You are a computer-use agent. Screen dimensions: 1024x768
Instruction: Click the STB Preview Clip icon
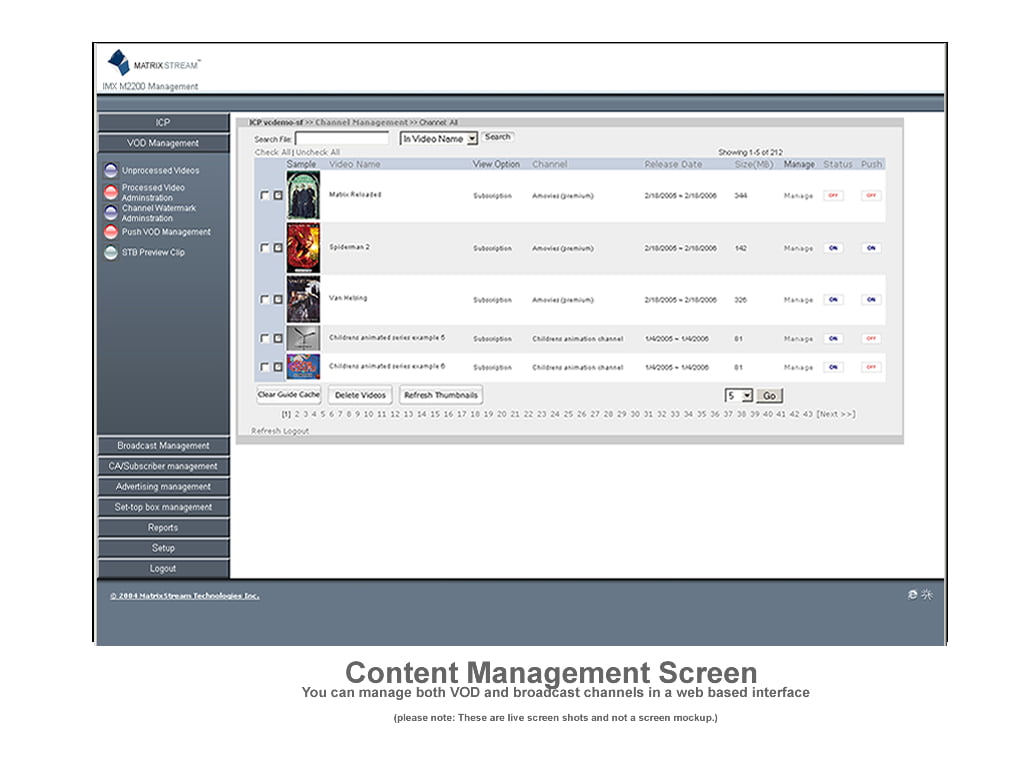click(111, 252)
